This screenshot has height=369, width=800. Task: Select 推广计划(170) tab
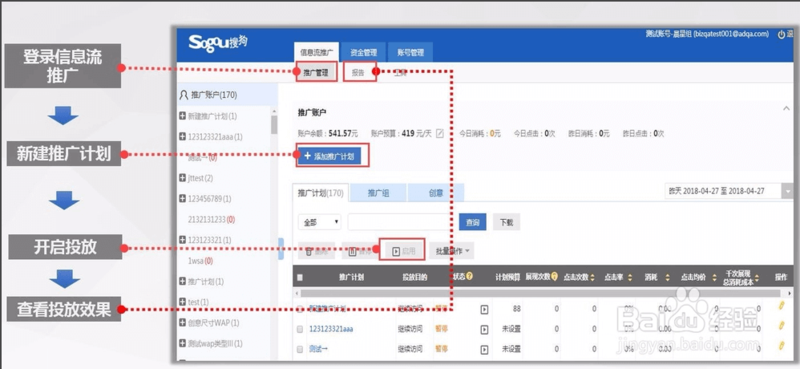pos(320,193)
